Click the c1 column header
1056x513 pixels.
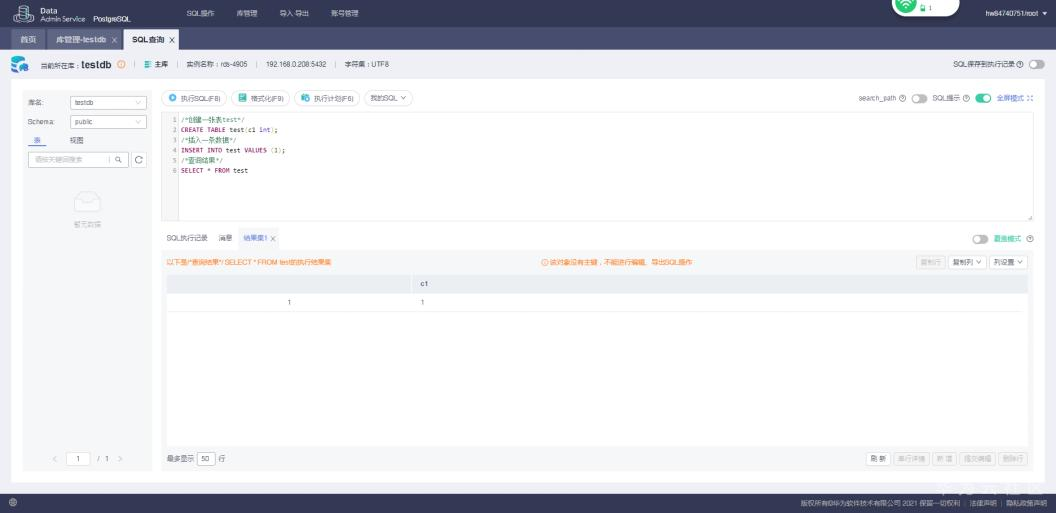coord(720,284)
